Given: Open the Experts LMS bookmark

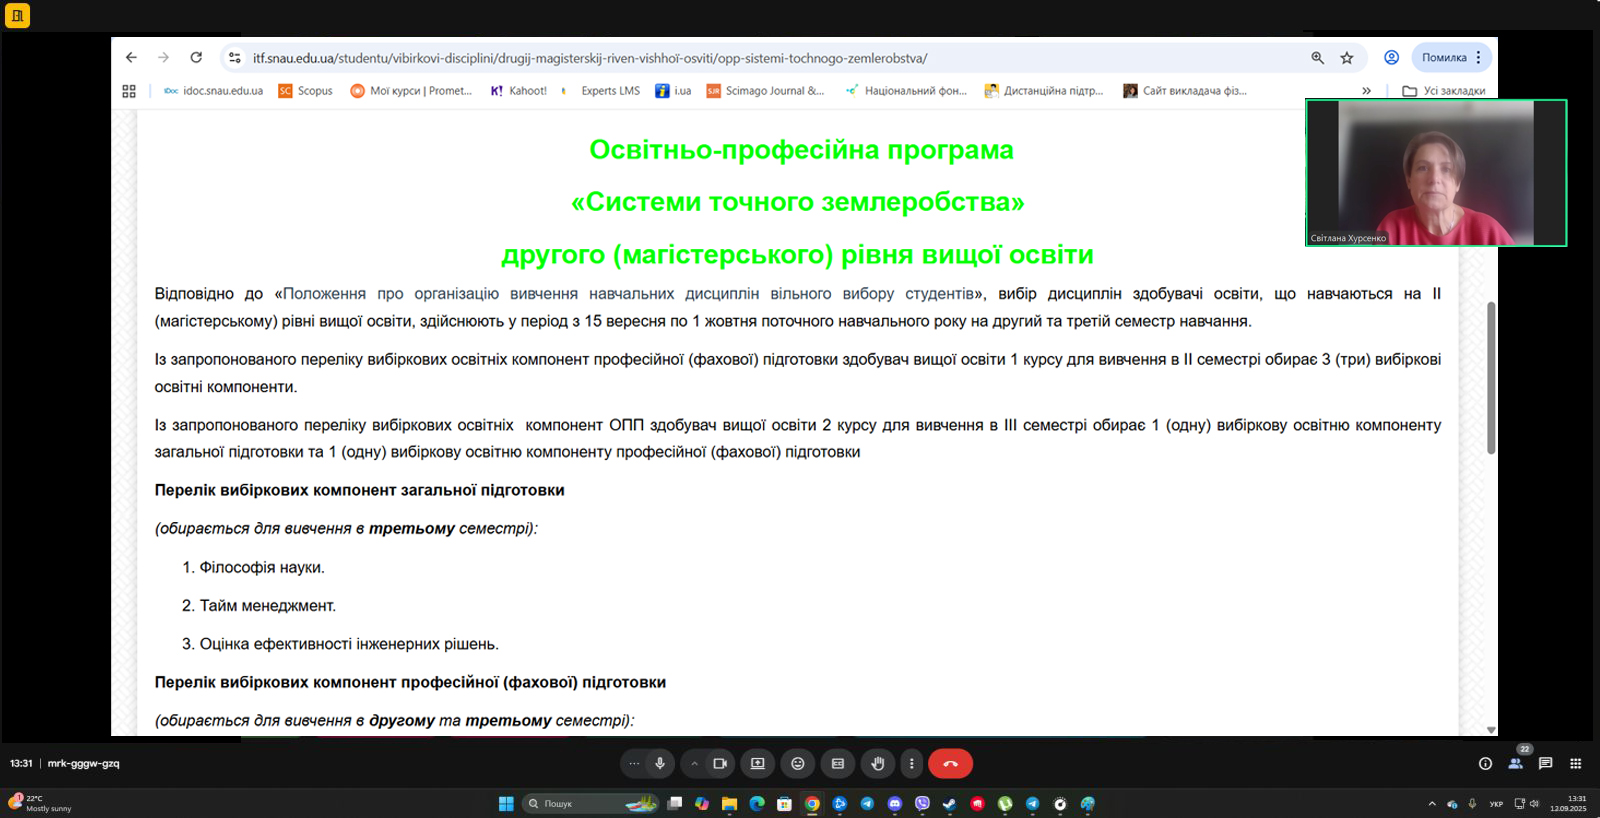Looking at the screenshot, I should click(600, 91).
